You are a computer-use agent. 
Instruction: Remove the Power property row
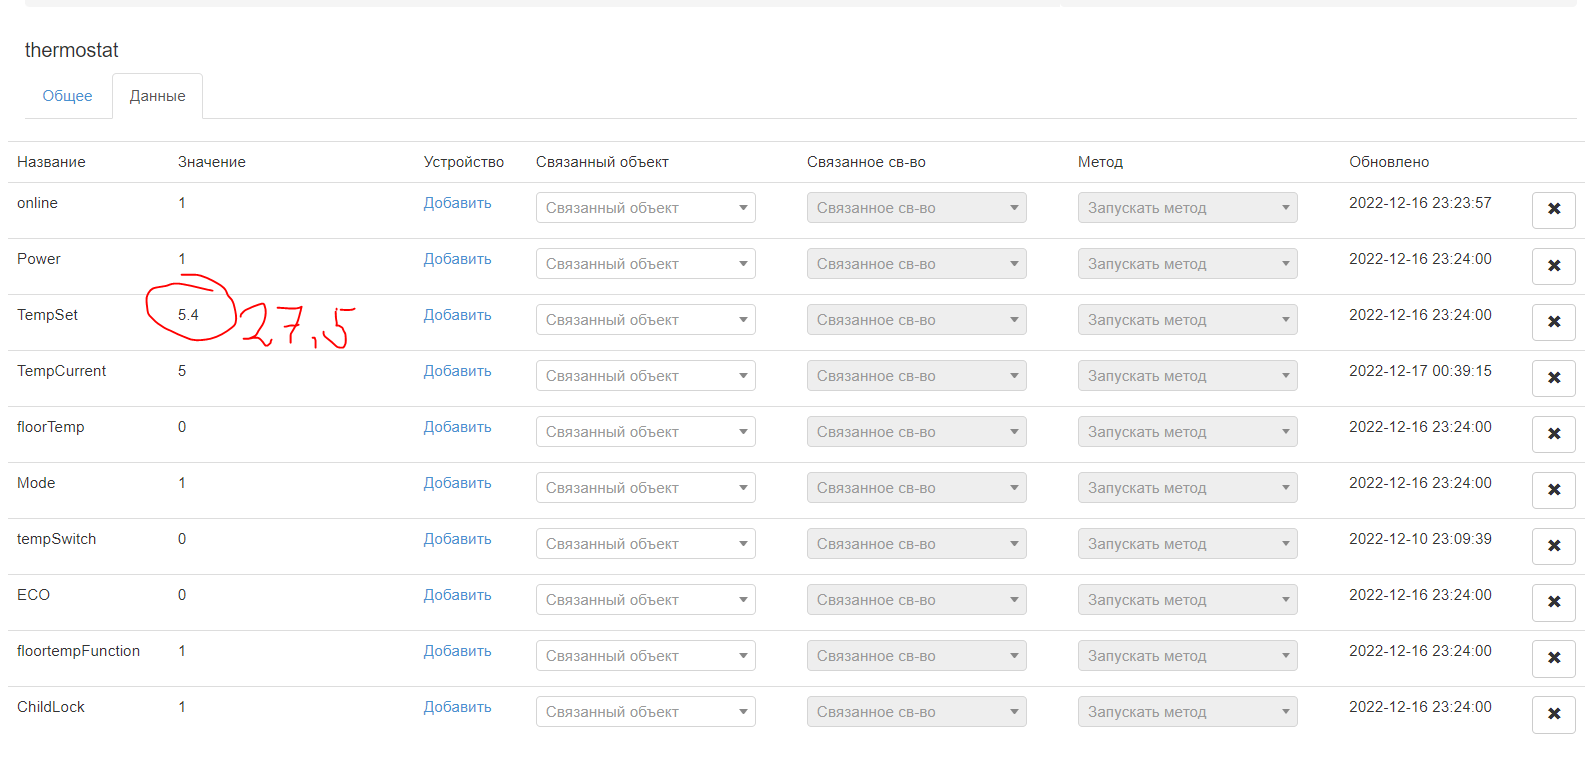tap(1553, 265)
